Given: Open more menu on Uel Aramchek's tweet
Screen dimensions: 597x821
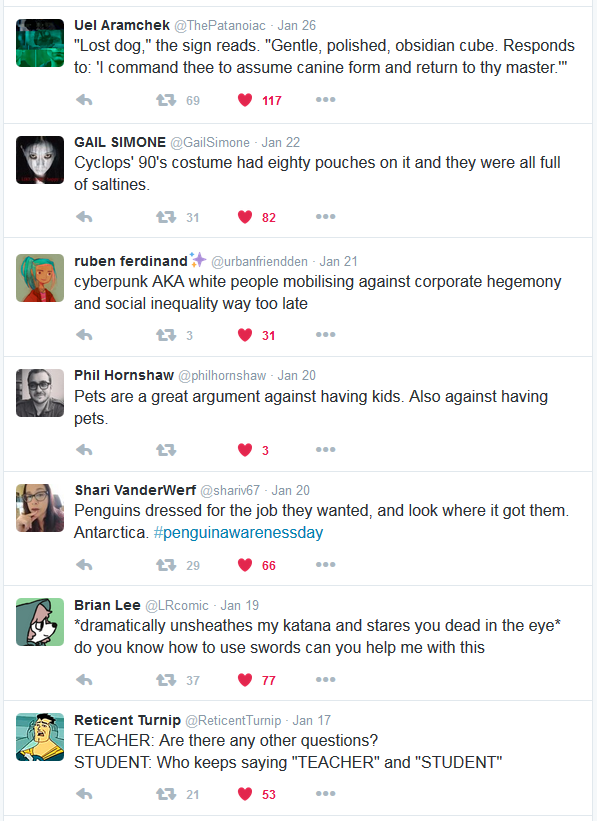Looking at the screenshot, I should [325, 99].
